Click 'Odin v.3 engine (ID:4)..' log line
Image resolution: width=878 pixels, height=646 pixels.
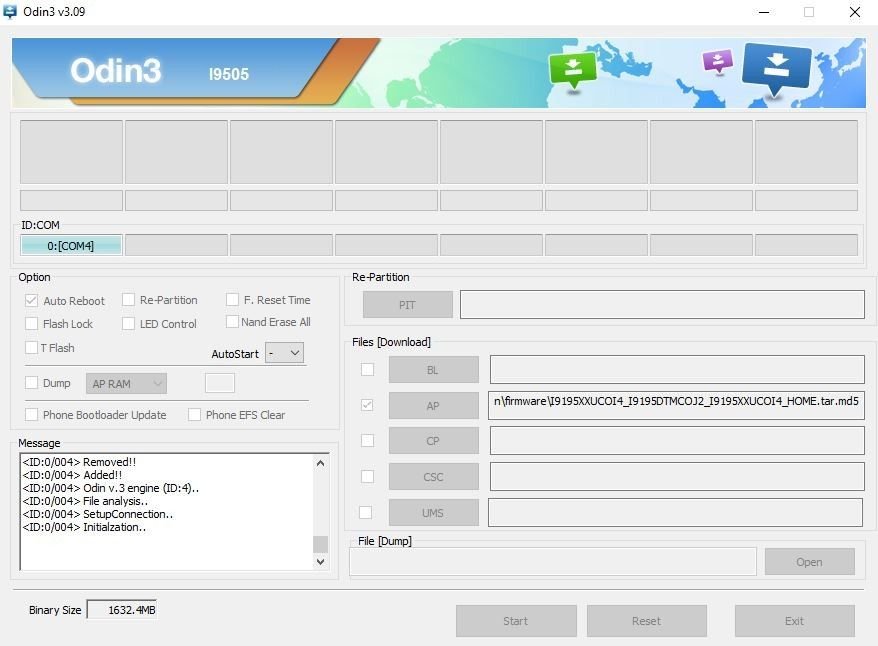coord(111,488)
